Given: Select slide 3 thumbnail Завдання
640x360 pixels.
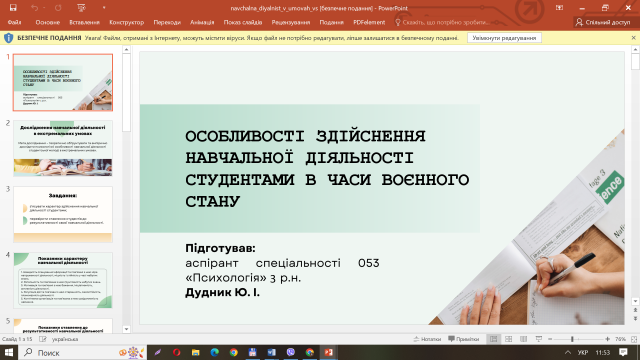Looking at the screenshot, I should [63, 214].
